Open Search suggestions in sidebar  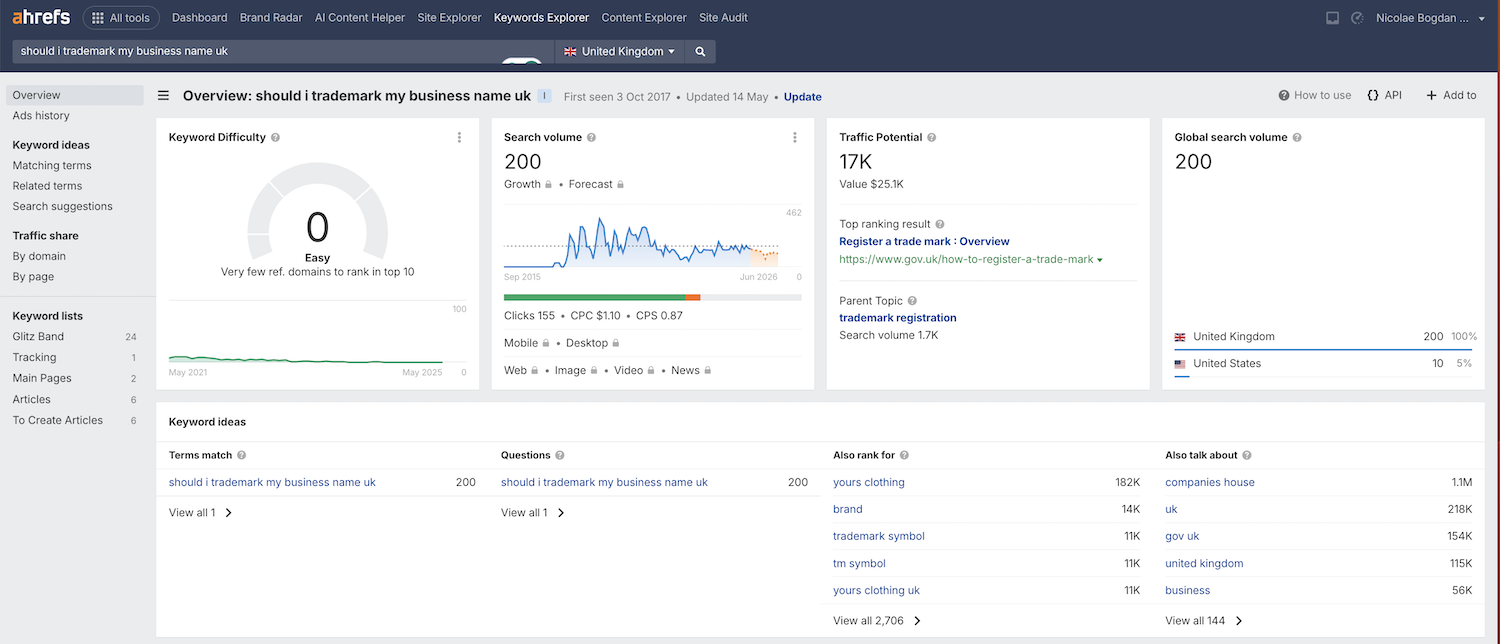coord(62,206)
